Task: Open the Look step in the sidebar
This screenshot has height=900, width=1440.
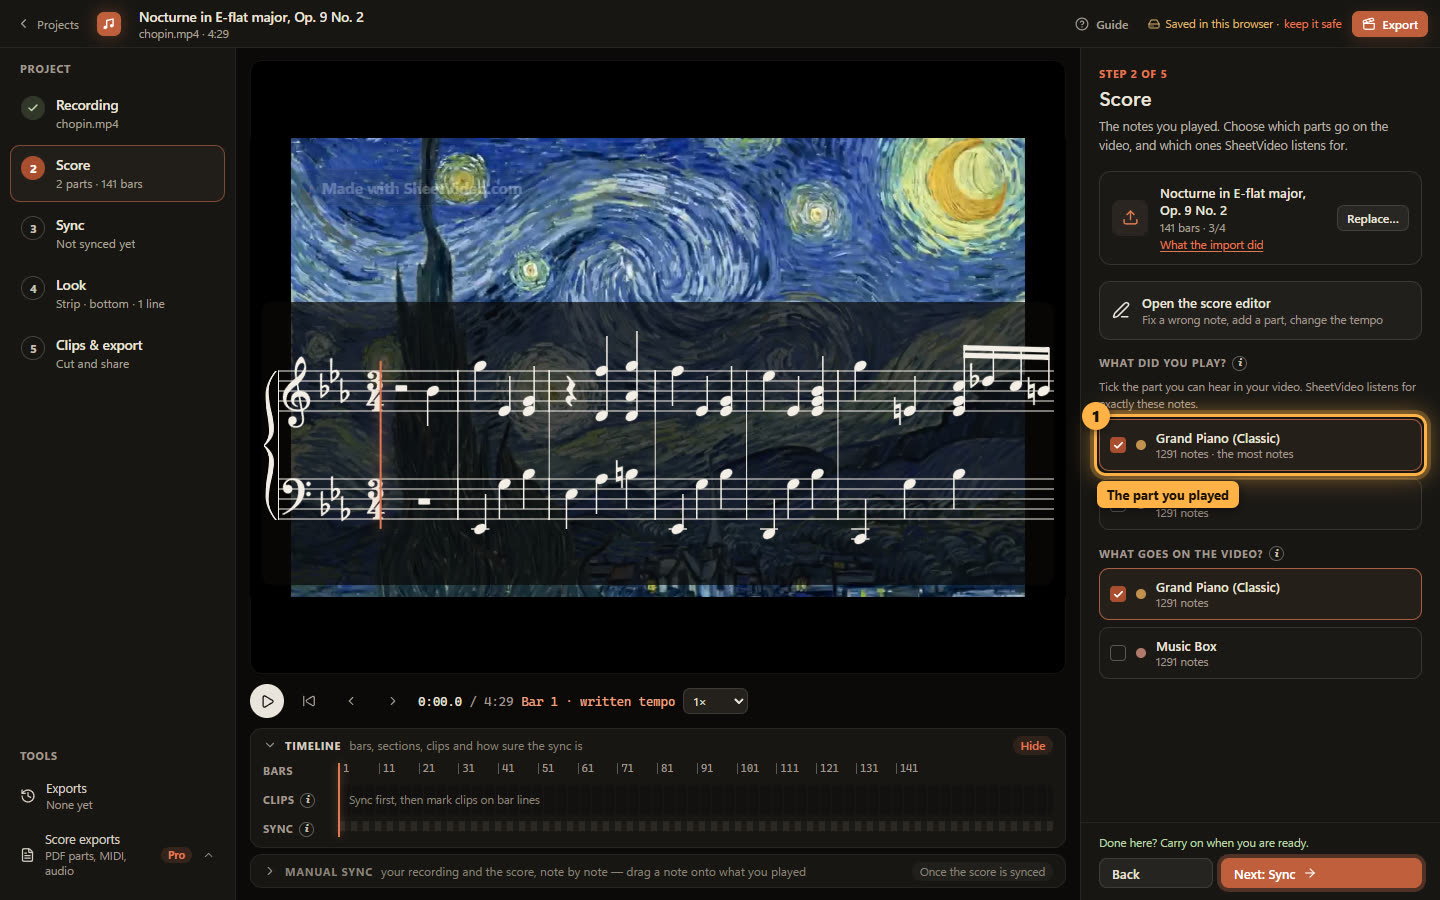Action: point(117,294)
